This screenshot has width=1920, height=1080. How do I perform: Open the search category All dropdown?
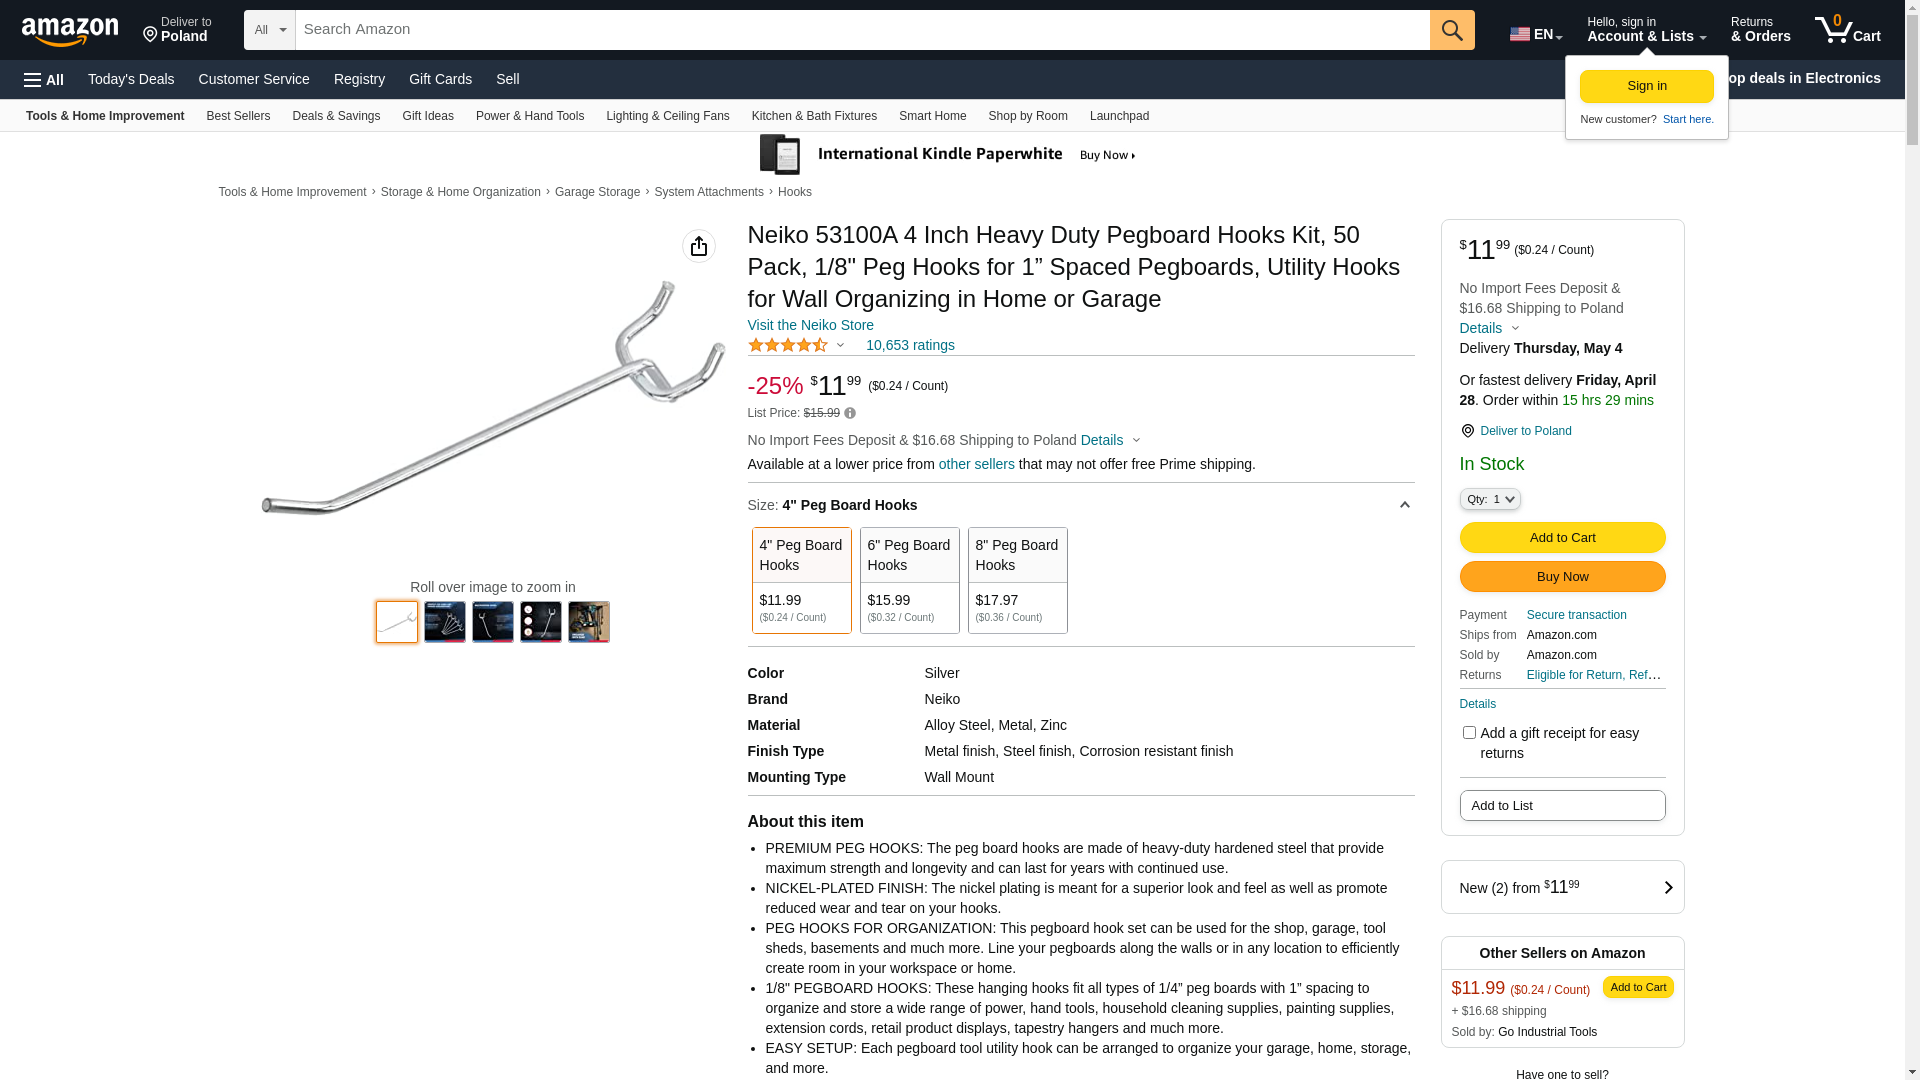(269, 30)
